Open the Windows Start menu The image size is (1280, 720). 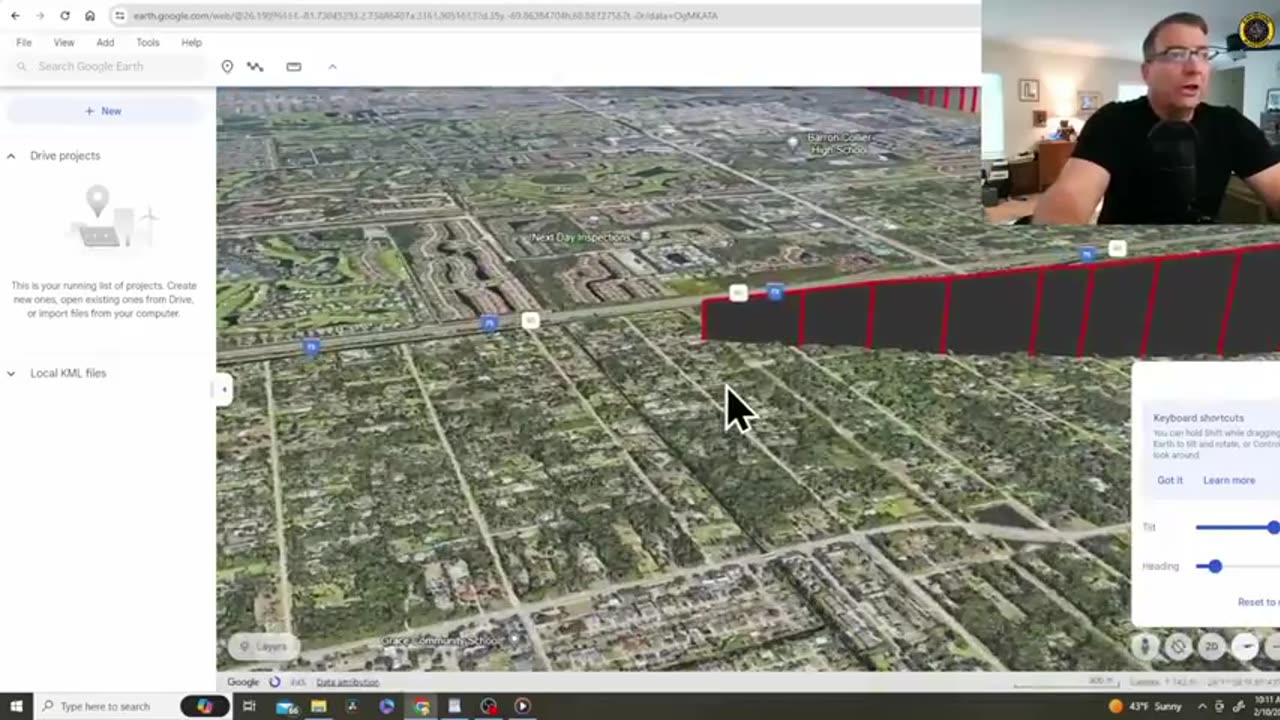point(16,706)
